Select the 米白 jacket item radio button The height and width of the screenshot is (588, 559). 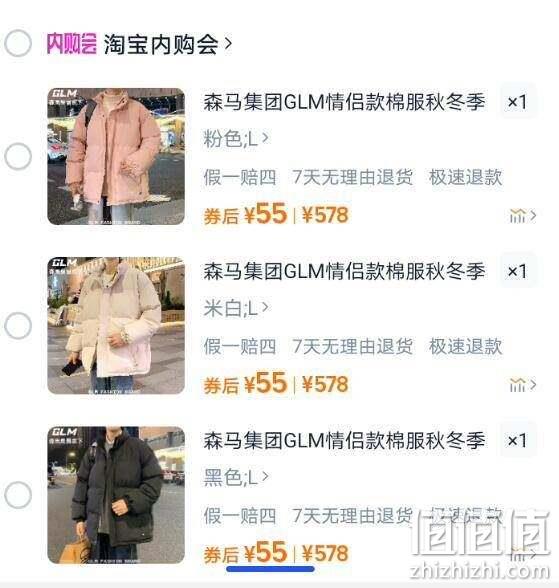coord(18,326)
